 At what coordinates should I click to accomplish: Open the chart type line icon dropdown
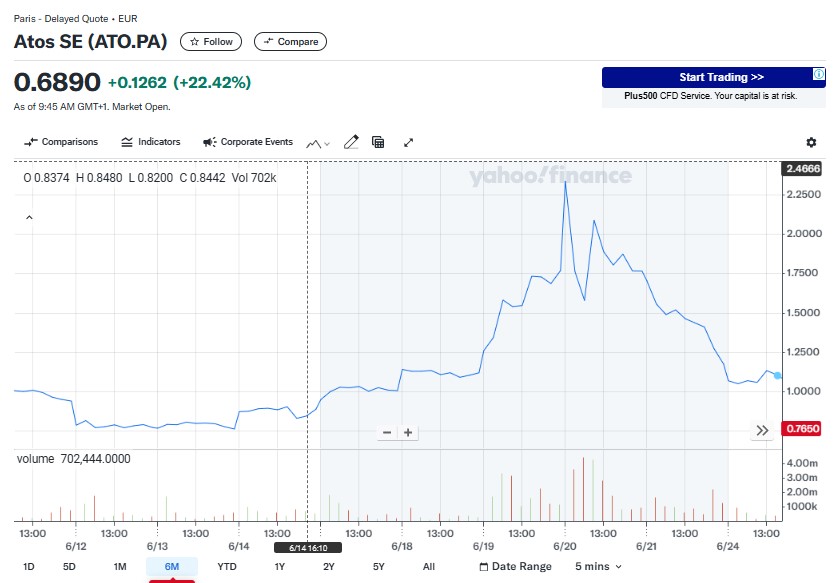318,143
